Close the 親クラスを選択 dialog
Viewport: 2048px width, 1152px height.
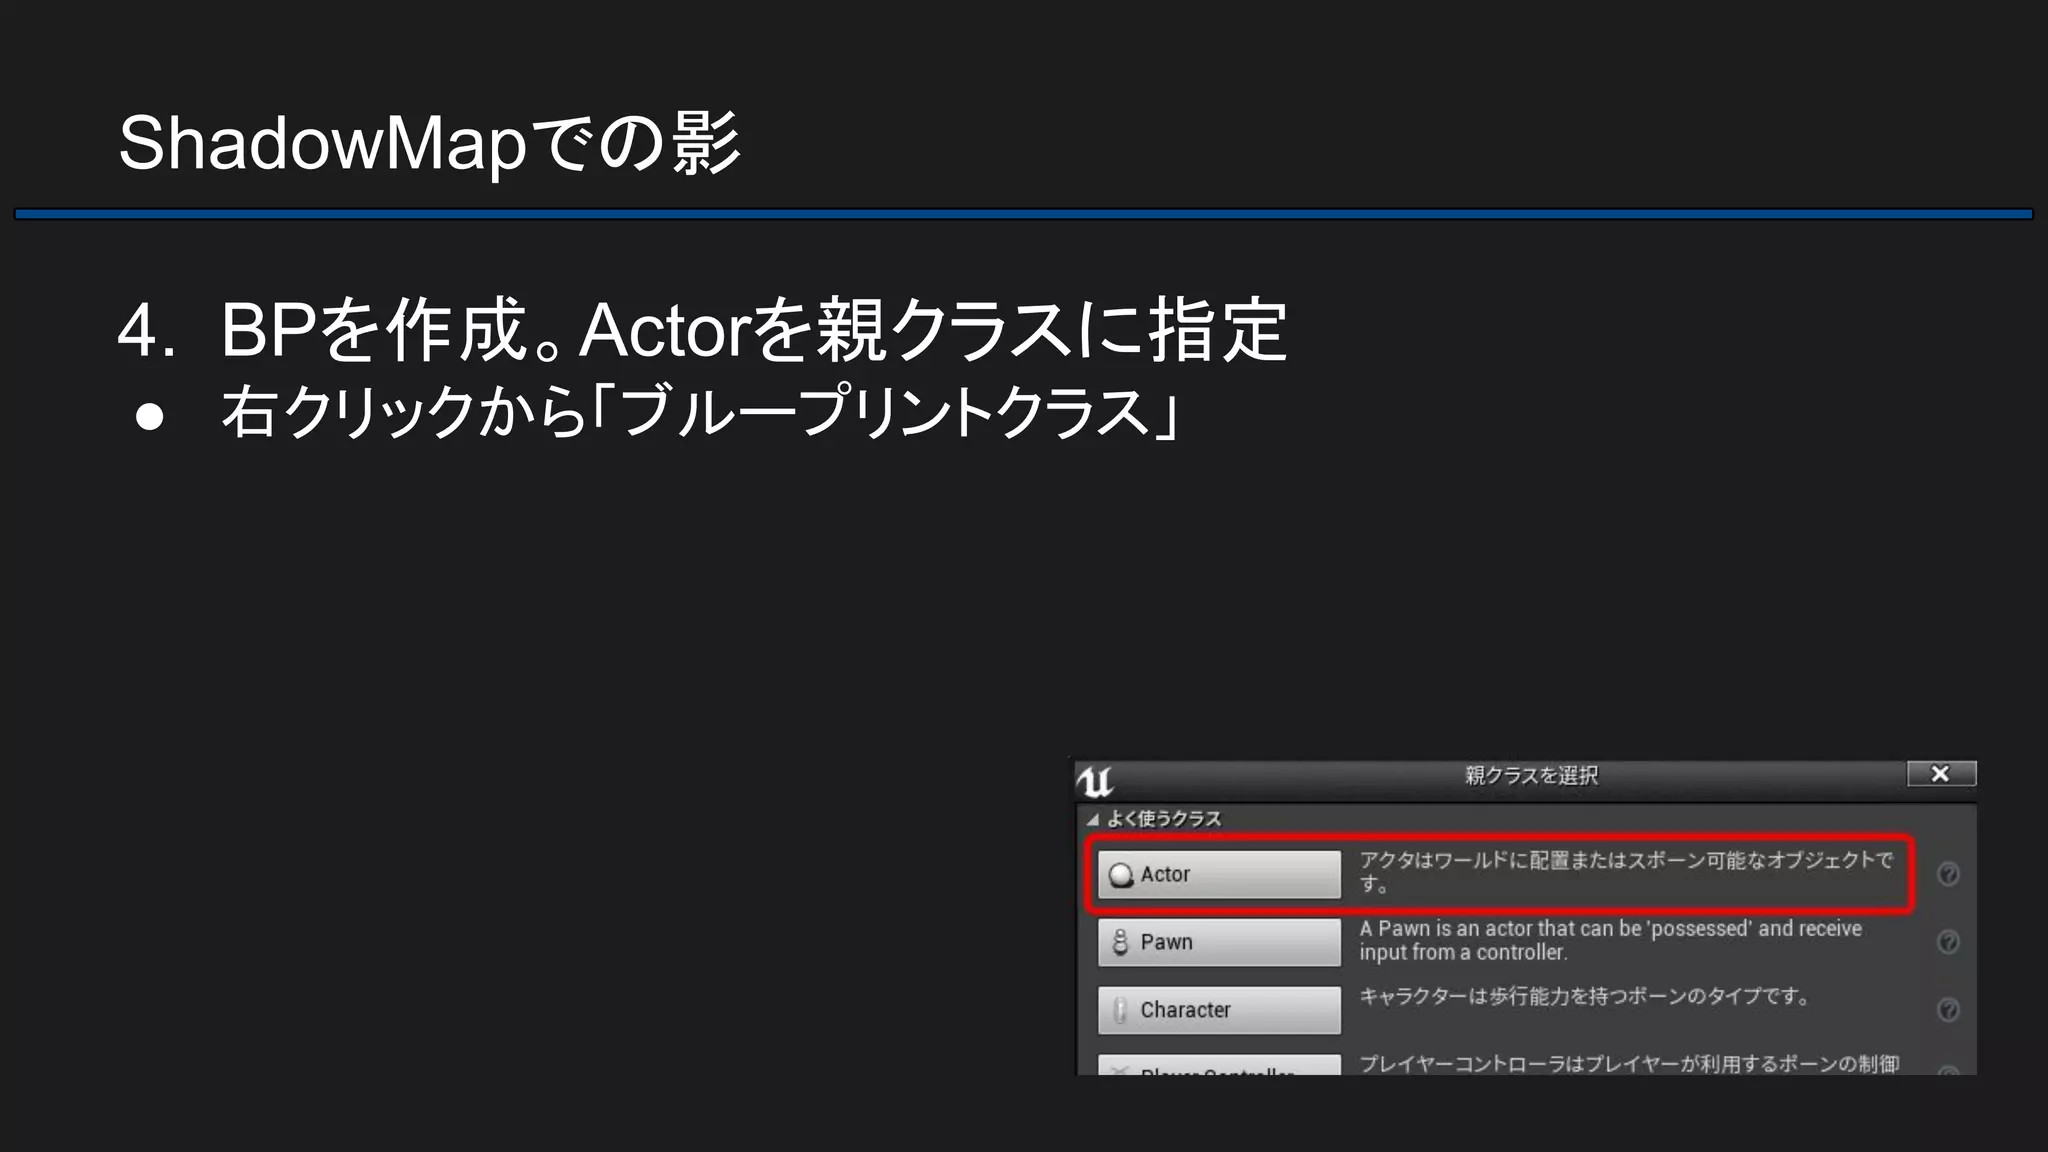pyautogui.click(x=1941, y=774)
